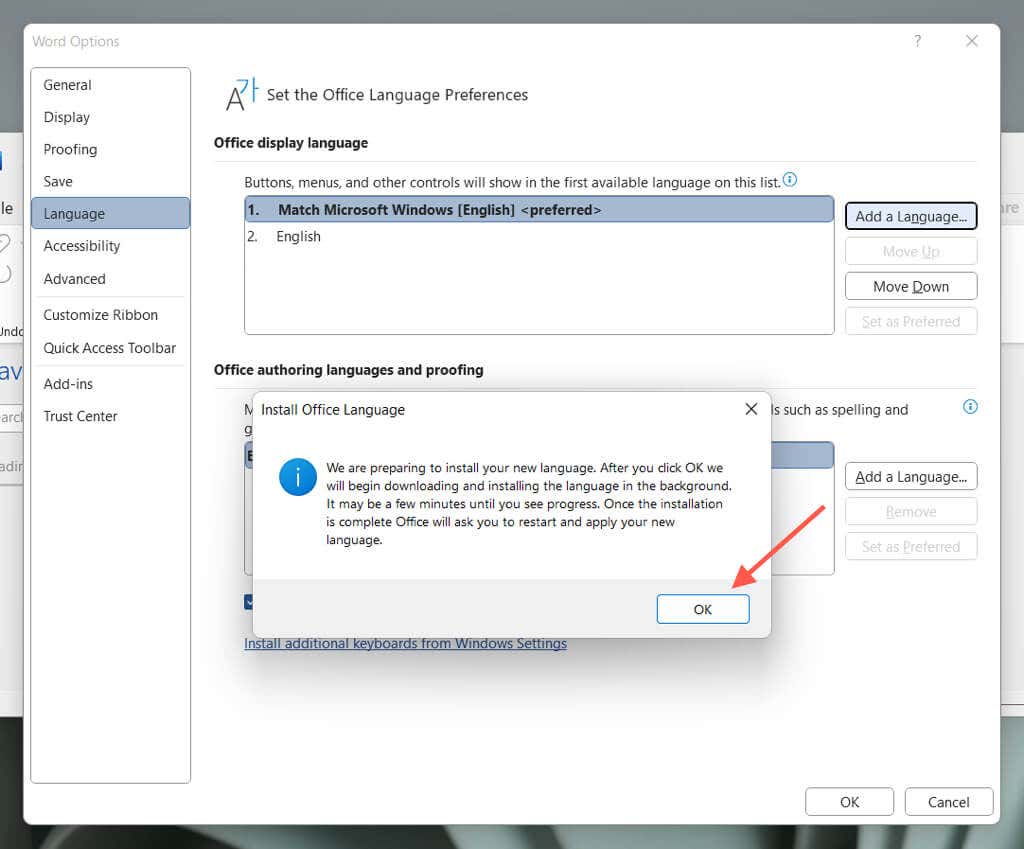Open the General options category
Screen dimensions: 1024x849
coord(67,85)
